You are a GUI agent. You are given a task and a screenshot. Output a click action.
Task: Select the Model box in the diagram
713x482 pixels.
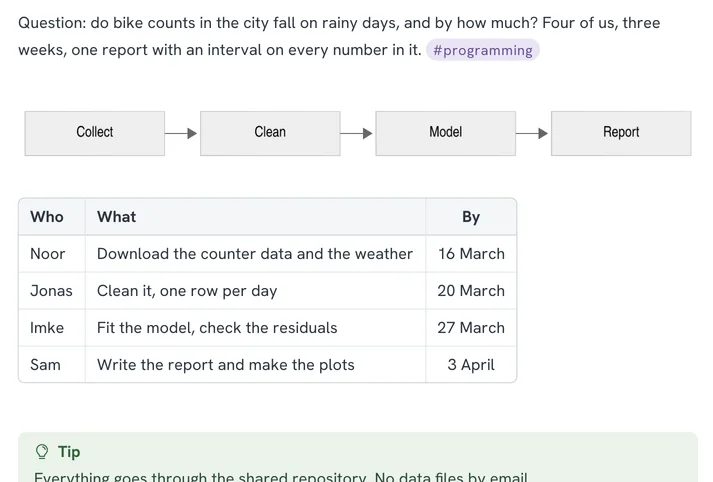[446, 133]
